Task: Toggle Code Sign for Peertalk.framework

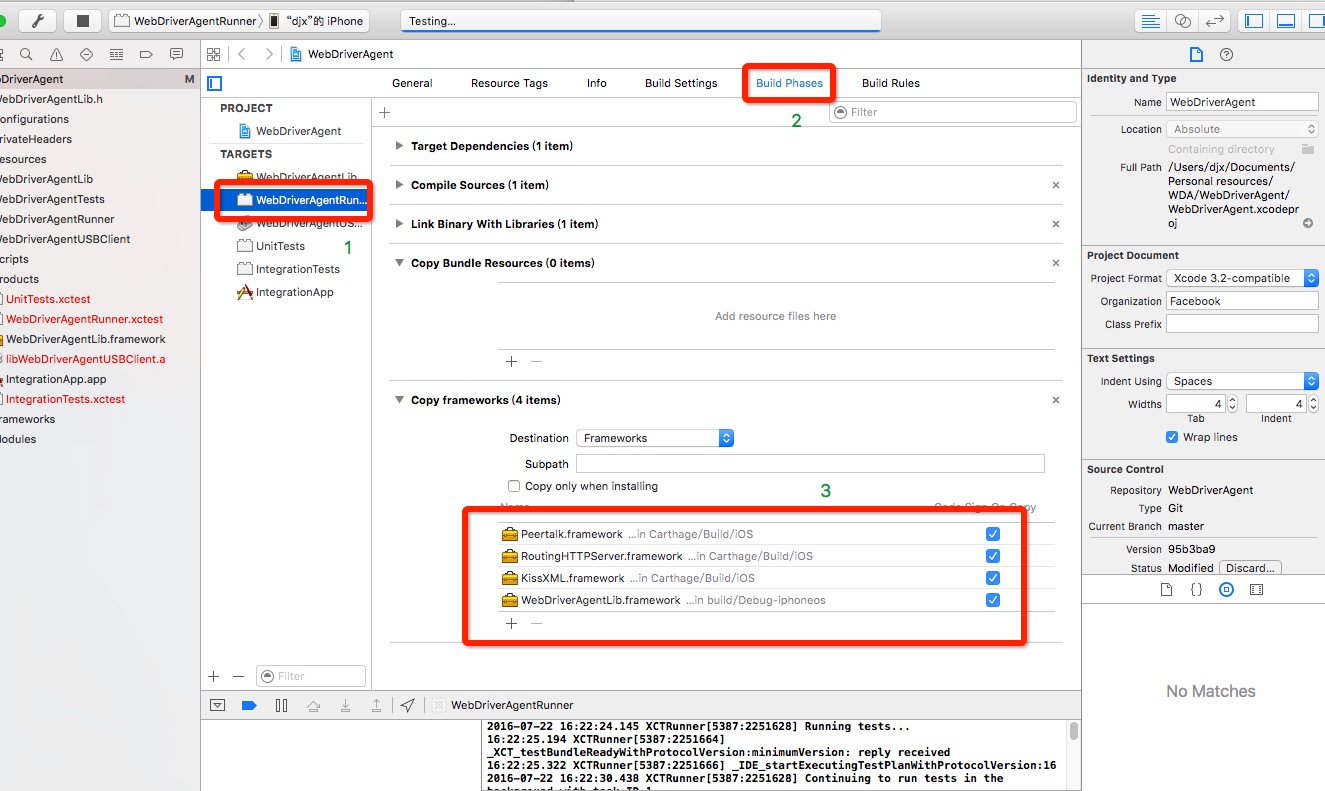Action: (x=993, y=534)
